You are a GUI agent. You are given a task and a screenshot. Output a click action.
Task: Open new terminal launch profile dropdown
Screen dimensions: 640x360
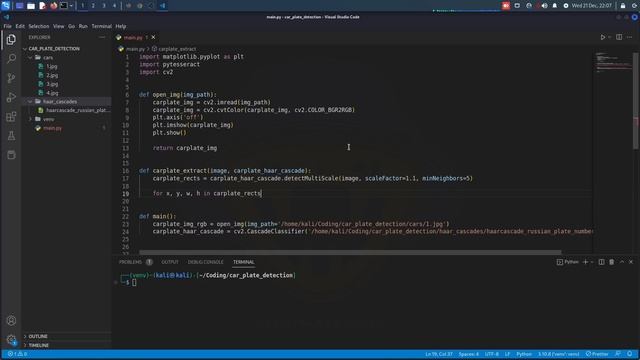[592, 262]
